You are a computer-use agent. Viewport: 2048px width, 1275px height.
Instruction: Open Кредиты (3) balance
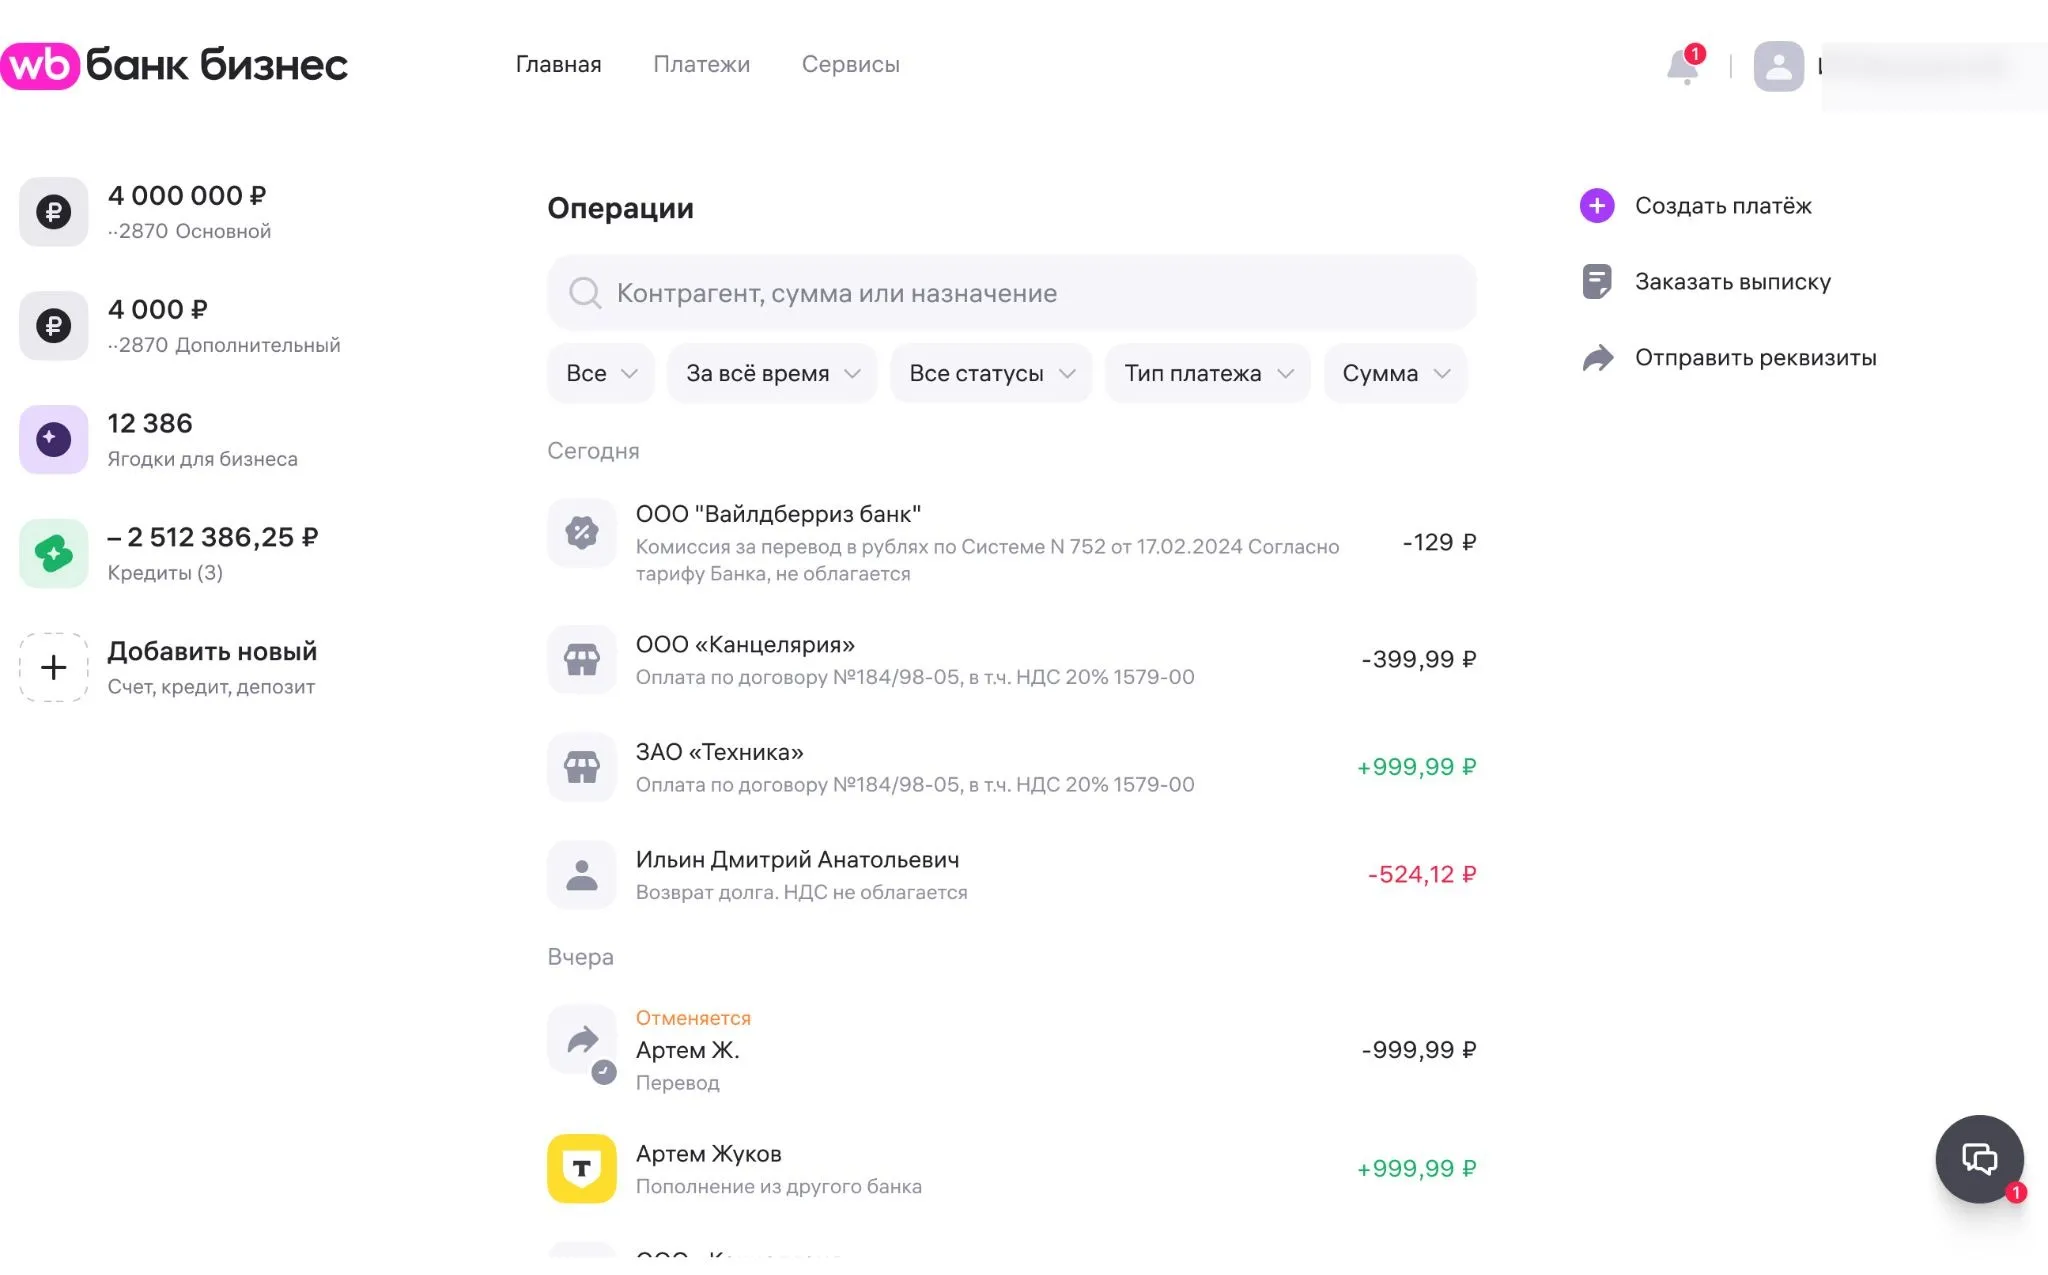169,554
